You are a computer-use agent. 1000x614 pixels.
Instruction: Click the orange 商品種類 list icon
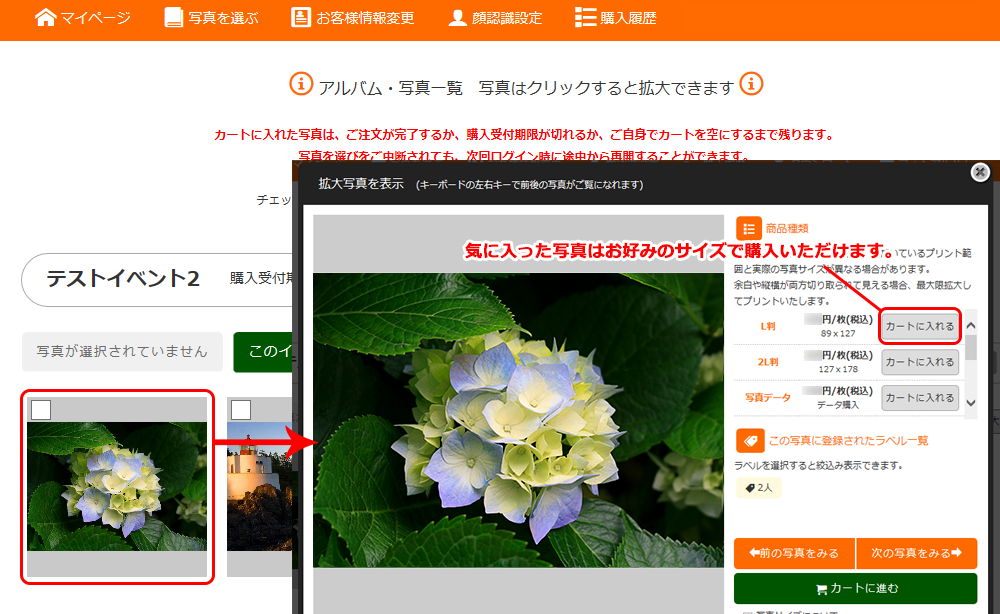(748, 229)
